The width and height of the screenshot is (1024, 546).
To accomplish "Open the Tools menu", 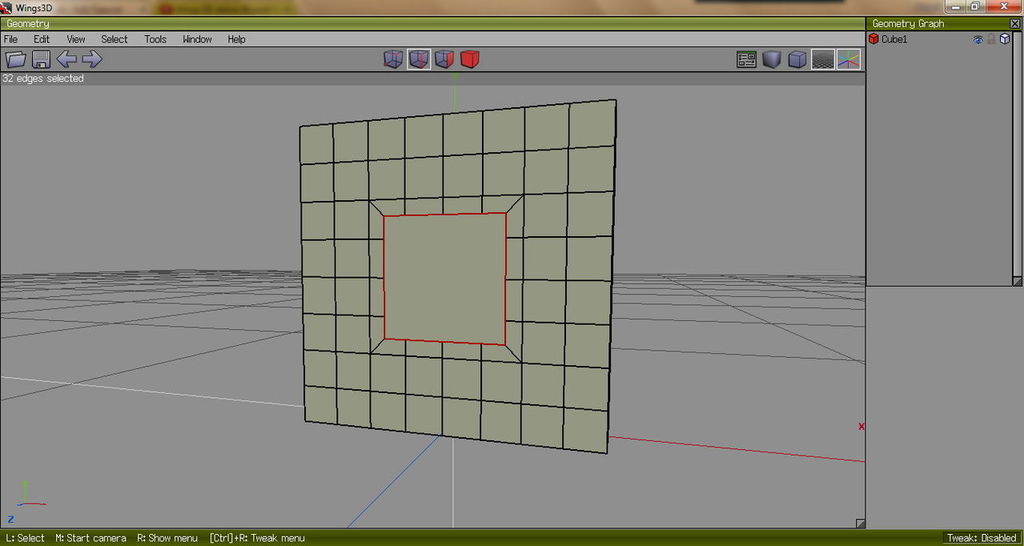I will coord(155,39).
